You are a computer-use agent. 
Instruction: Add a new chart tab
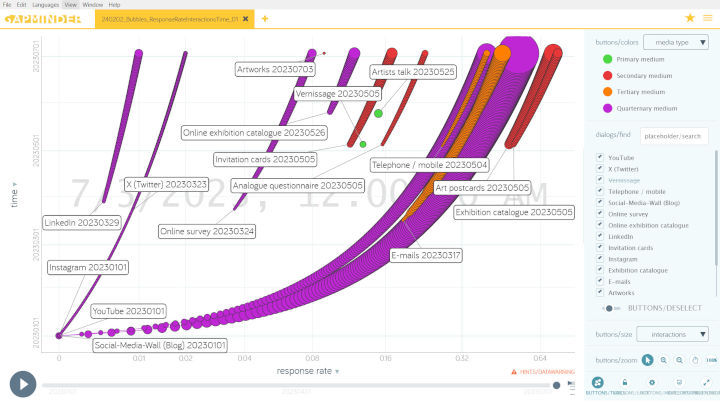point(265,18)
